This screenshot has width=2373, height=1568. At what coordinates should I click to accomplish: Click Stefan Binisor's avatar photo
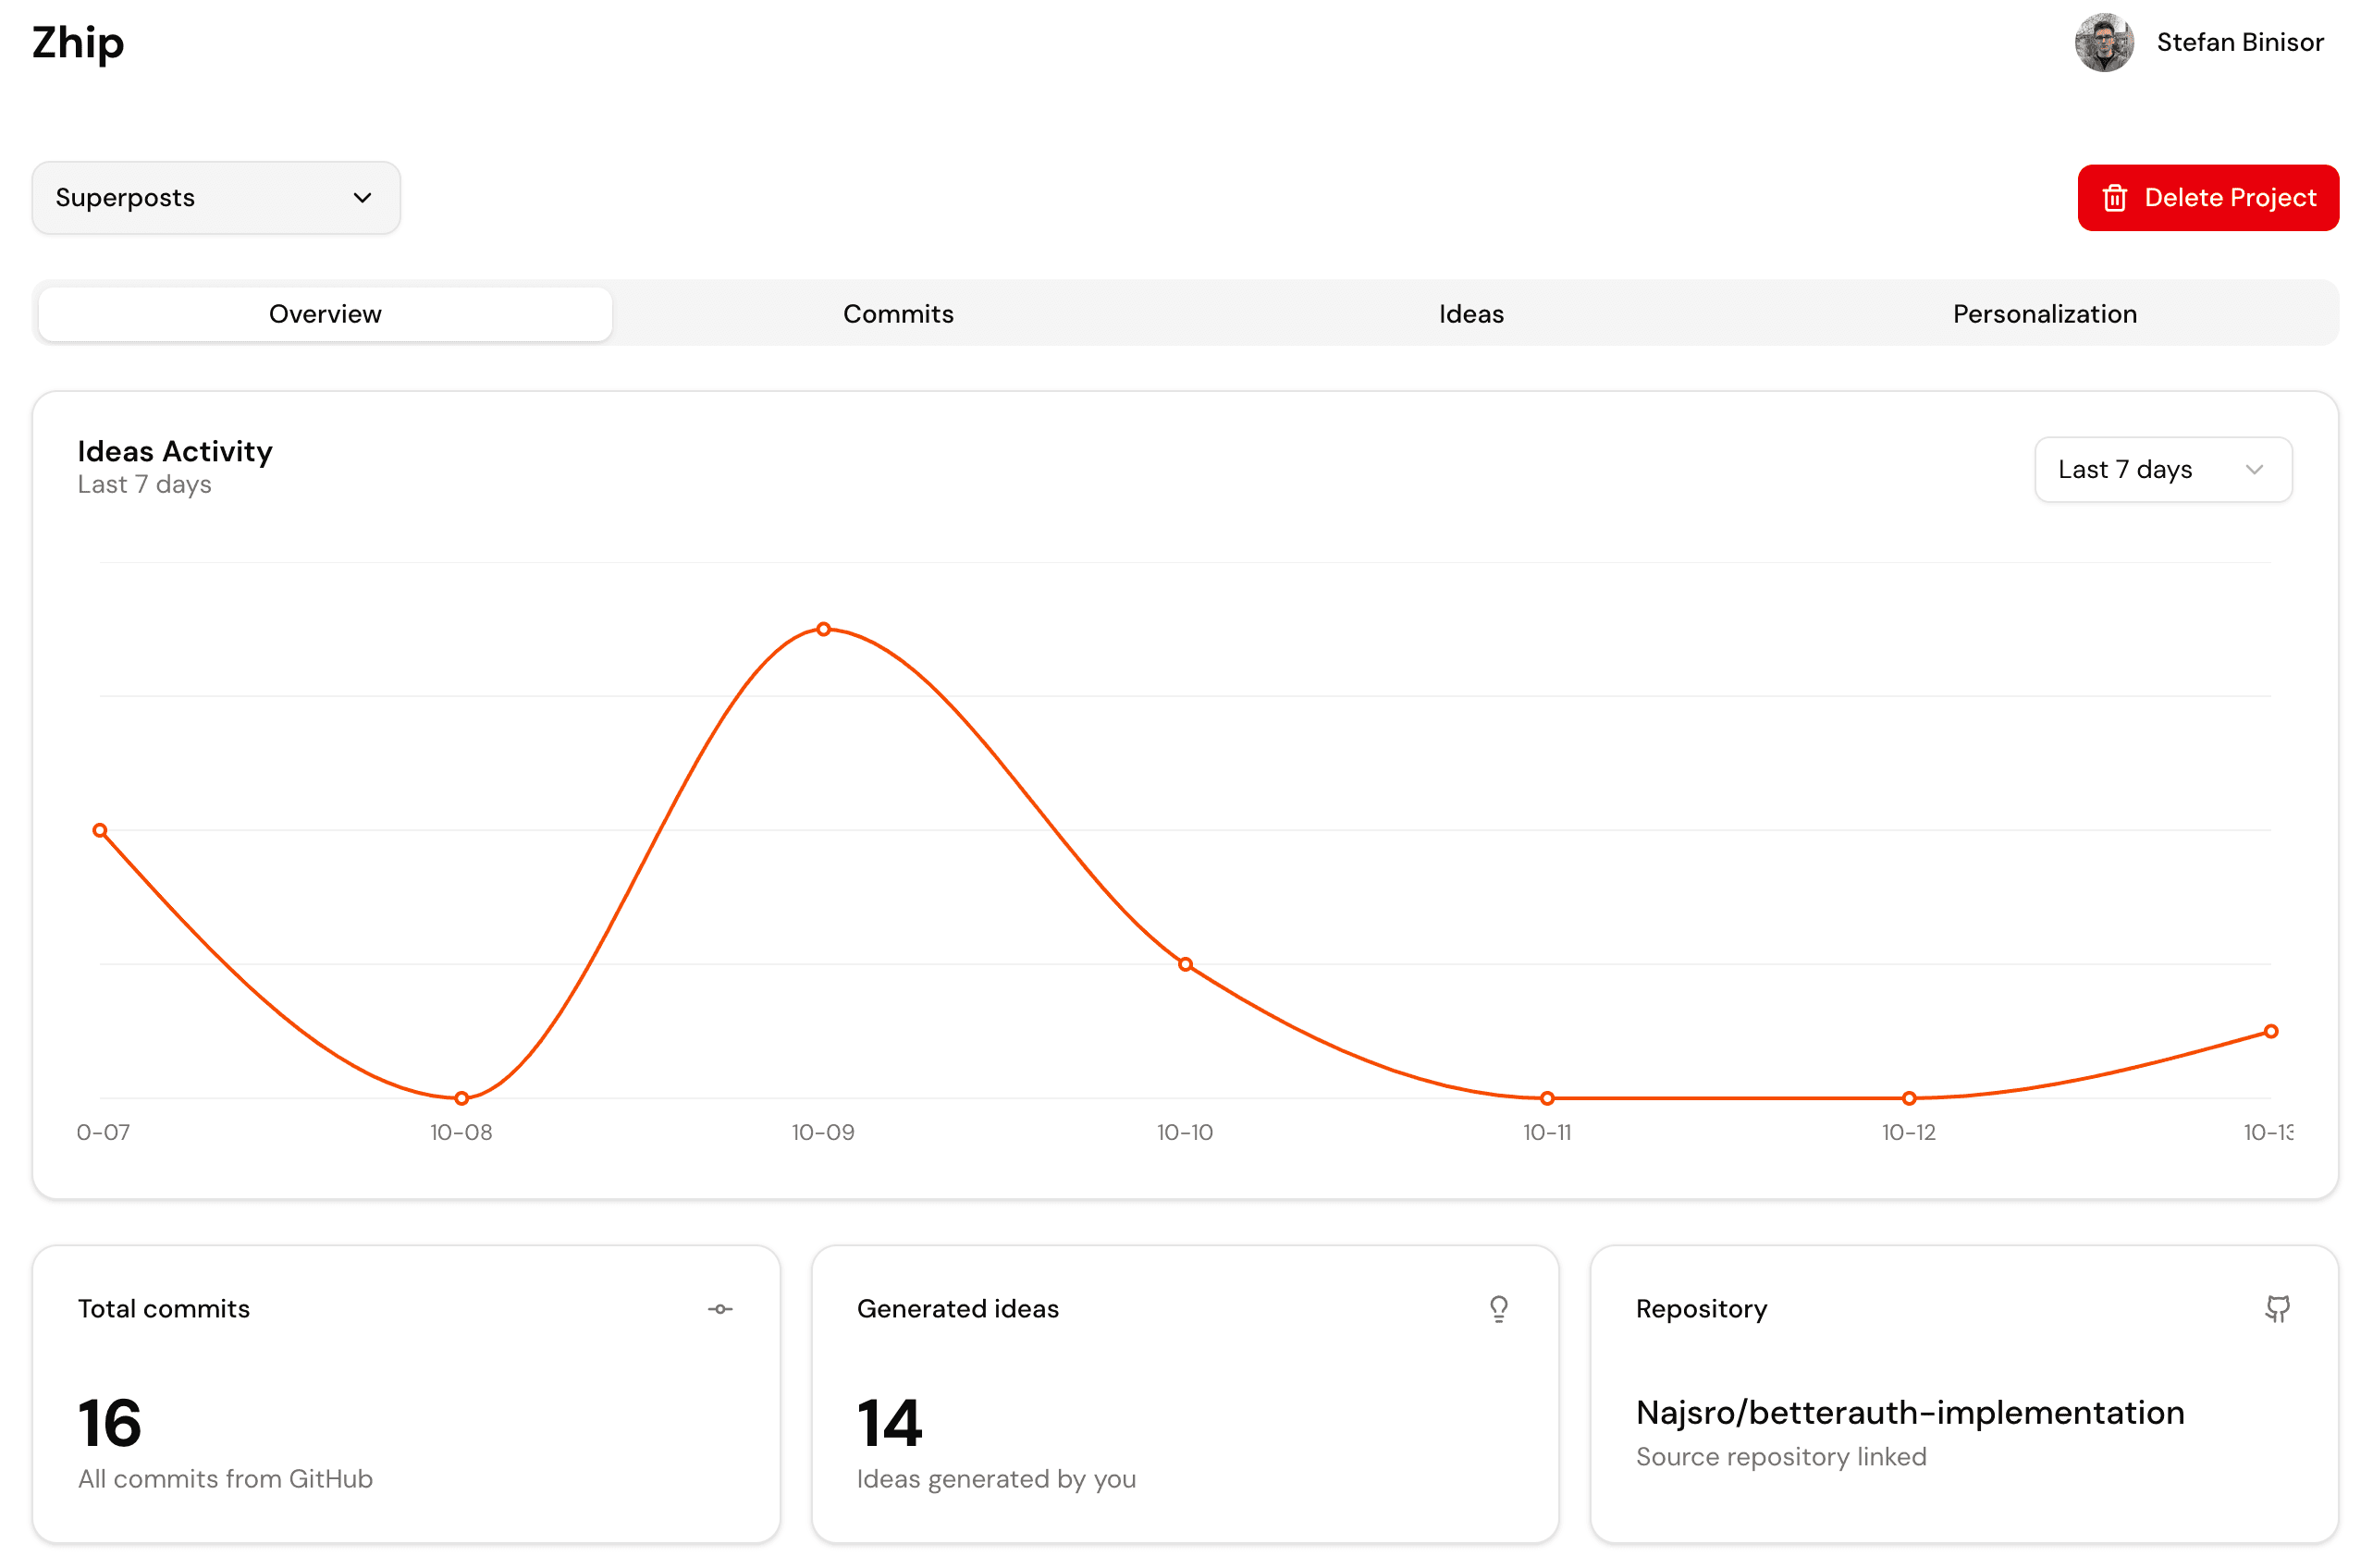[2103, 43]
